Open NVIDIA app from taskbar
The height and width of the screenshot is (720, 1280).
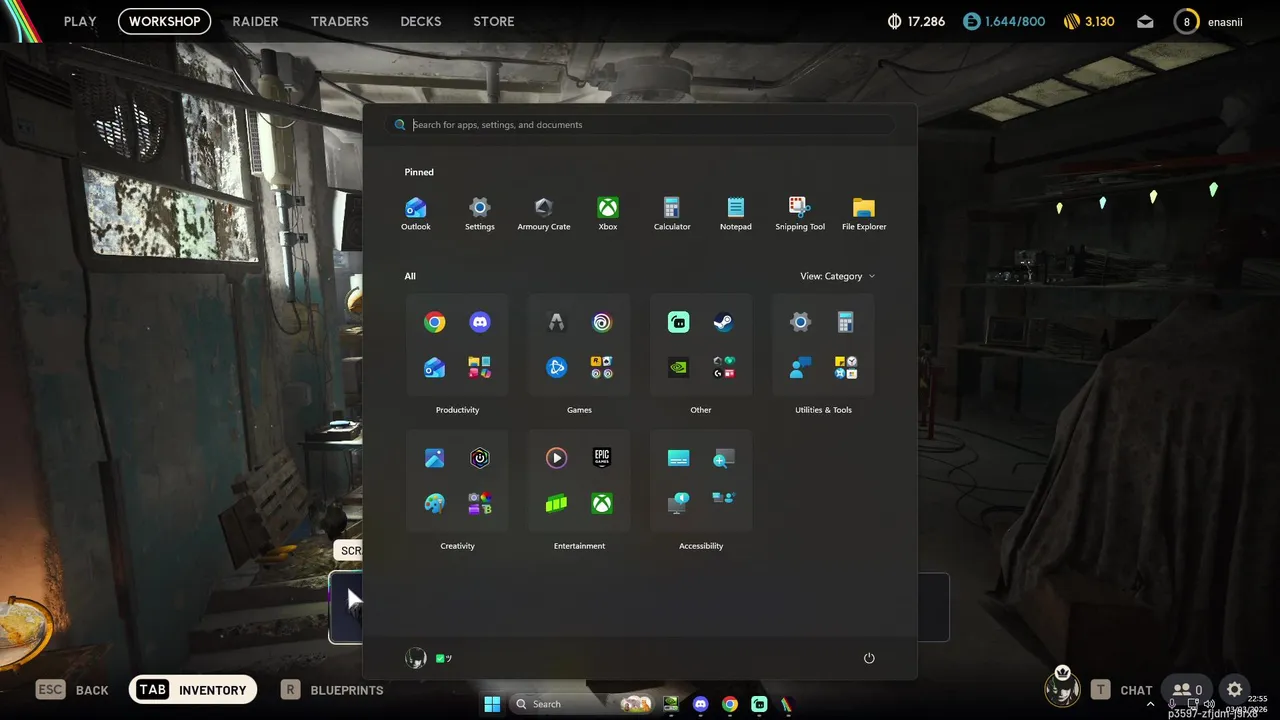671,704
